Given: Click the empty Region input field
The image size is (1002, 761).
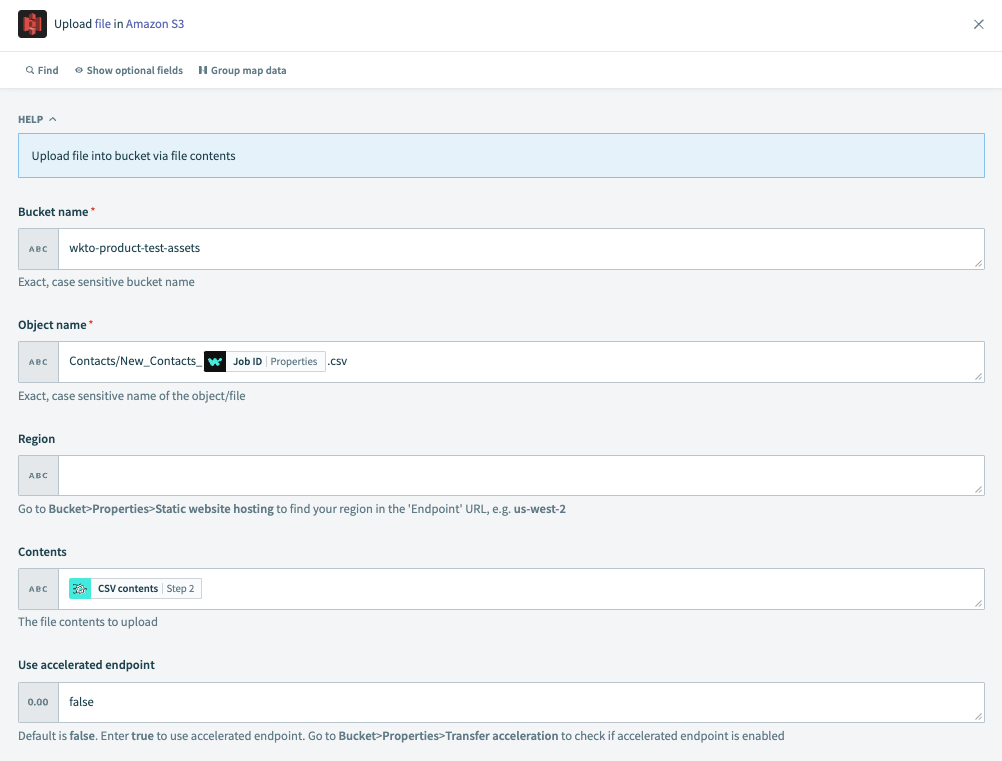Looking at the screenshot, I should click(520, 475).
